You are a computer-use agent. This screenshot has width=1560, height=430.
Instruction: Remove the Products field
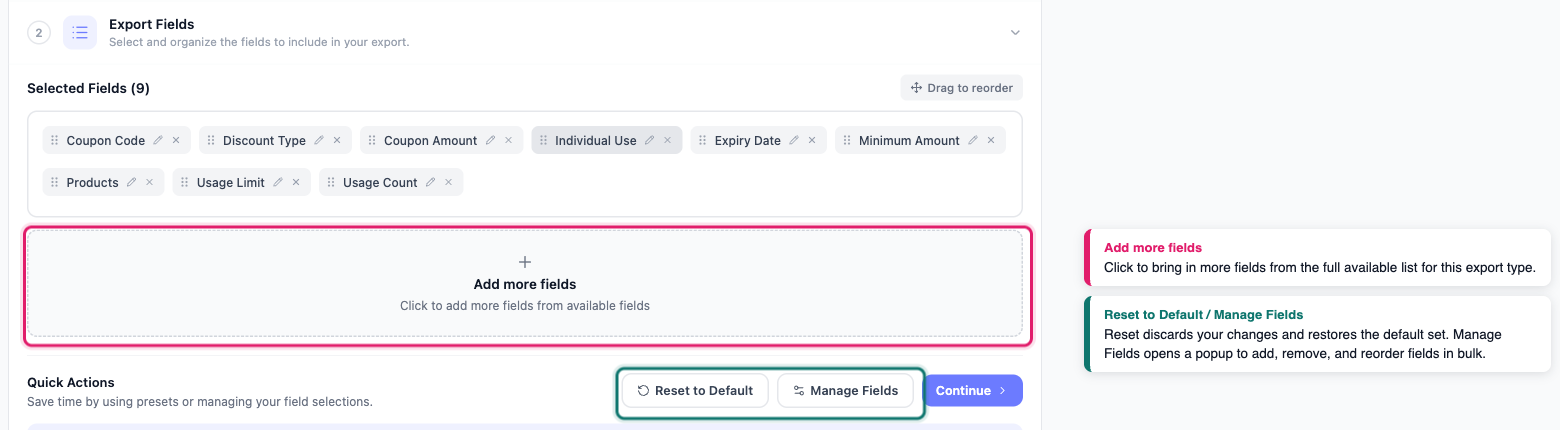click(149, 183)
